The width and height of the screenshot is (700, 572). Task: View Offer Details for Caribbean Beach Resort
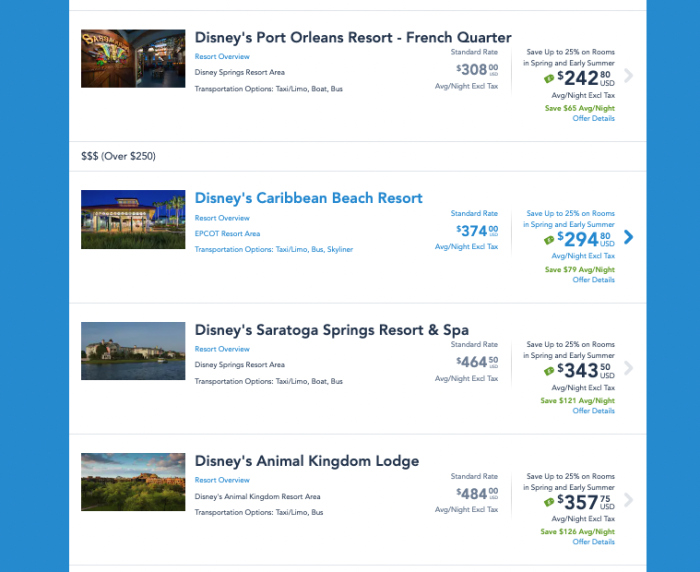593,280
